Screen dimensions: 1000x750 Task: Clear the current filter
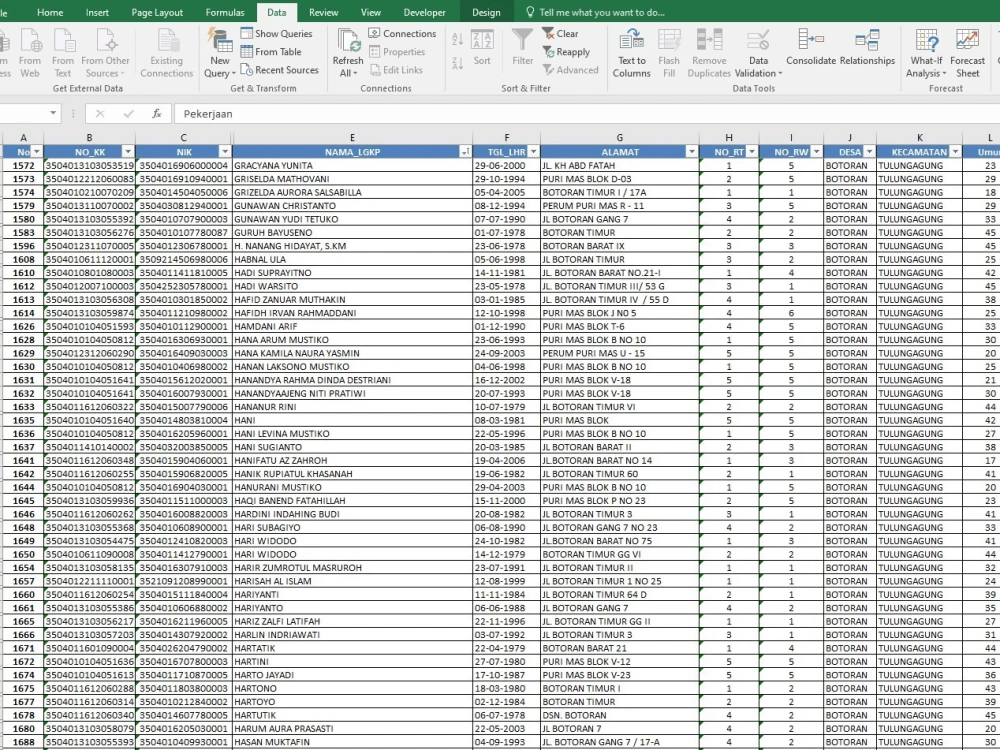coord(561,33)
